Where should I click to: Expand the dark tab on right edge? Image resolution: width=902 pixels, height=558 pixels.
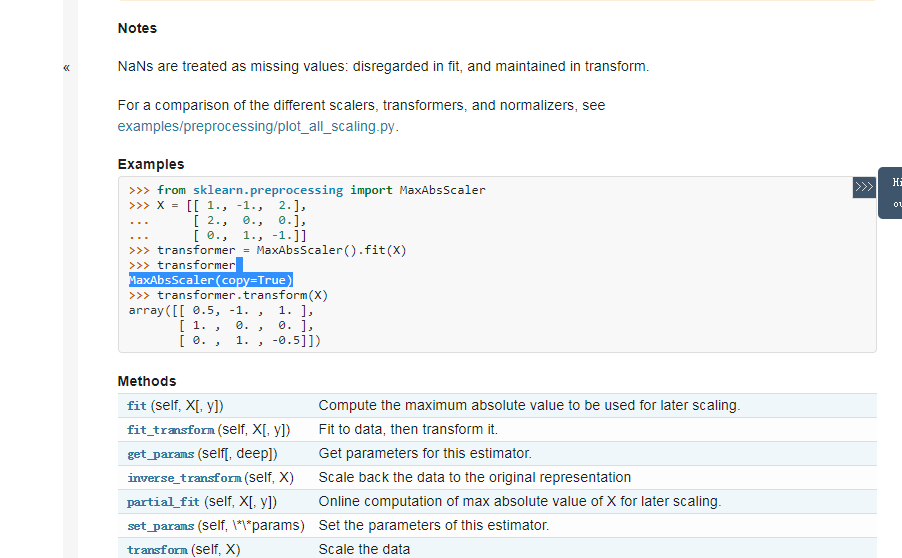891,192
